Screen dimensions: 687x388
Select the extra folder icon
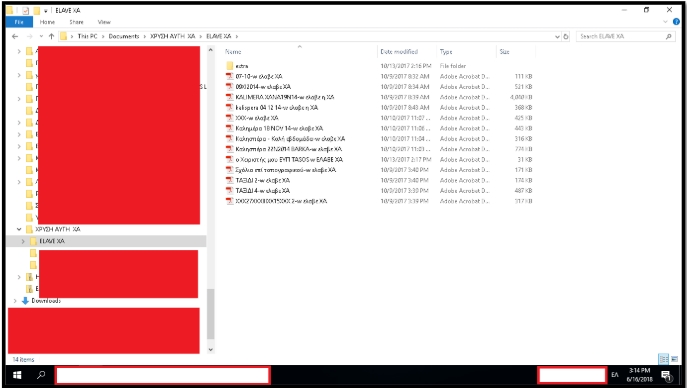click(x=230, y=66)
